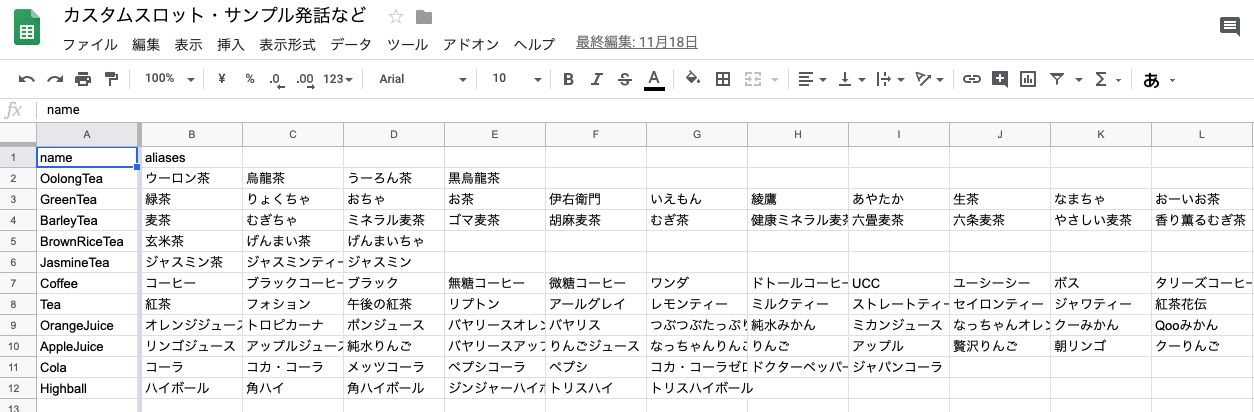Select the げんまいちゃ cell
Image resolution: width=1254 pixels, height=412 pixels.
393,241
